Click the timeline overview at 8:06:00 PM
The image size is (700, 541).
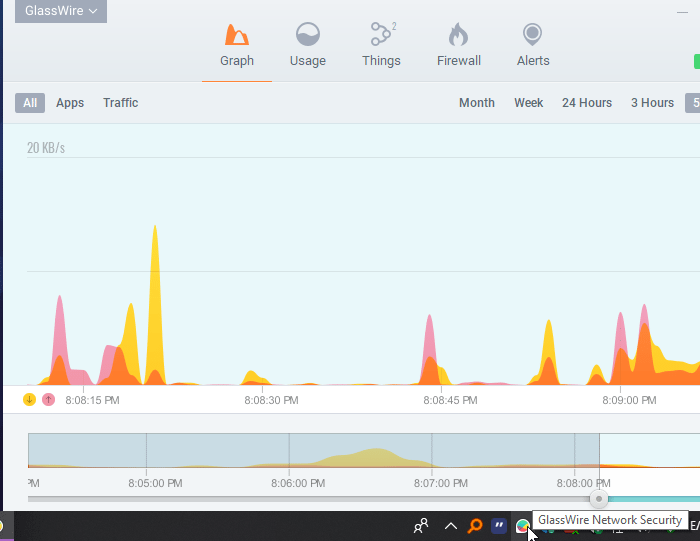click(289, 451)
